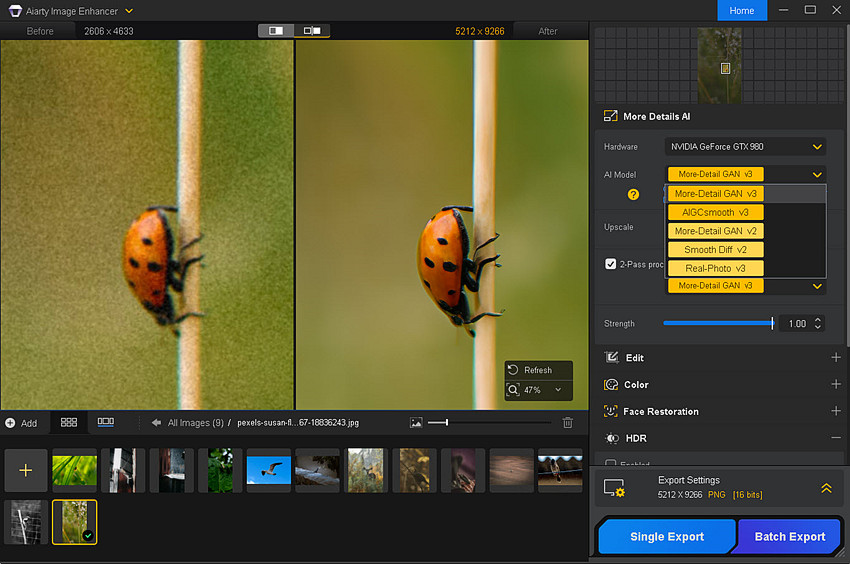Screen dimensions: 850x564
Task: Expand the Face Restoration section
Action: pyautogui.click(x=835, y=411)
